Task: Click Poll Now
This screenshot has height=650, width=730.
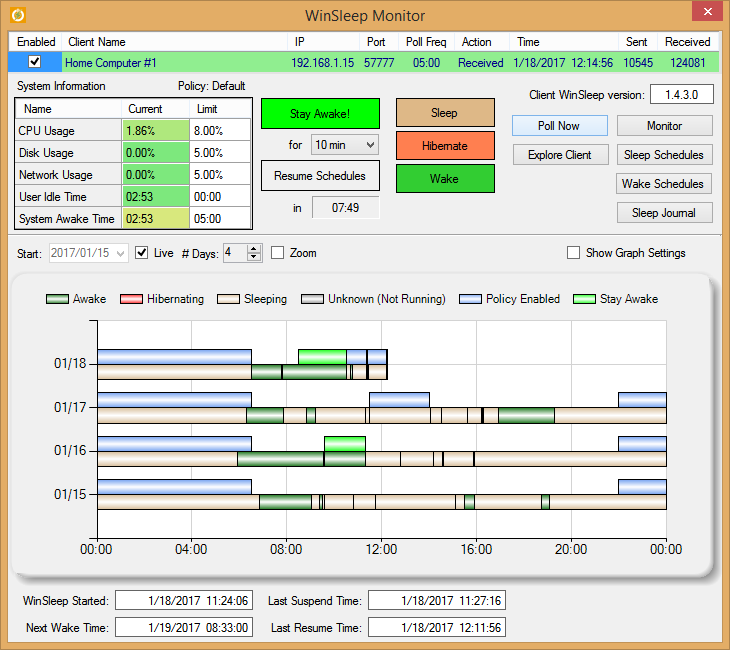Action: [x=560, y=126]
